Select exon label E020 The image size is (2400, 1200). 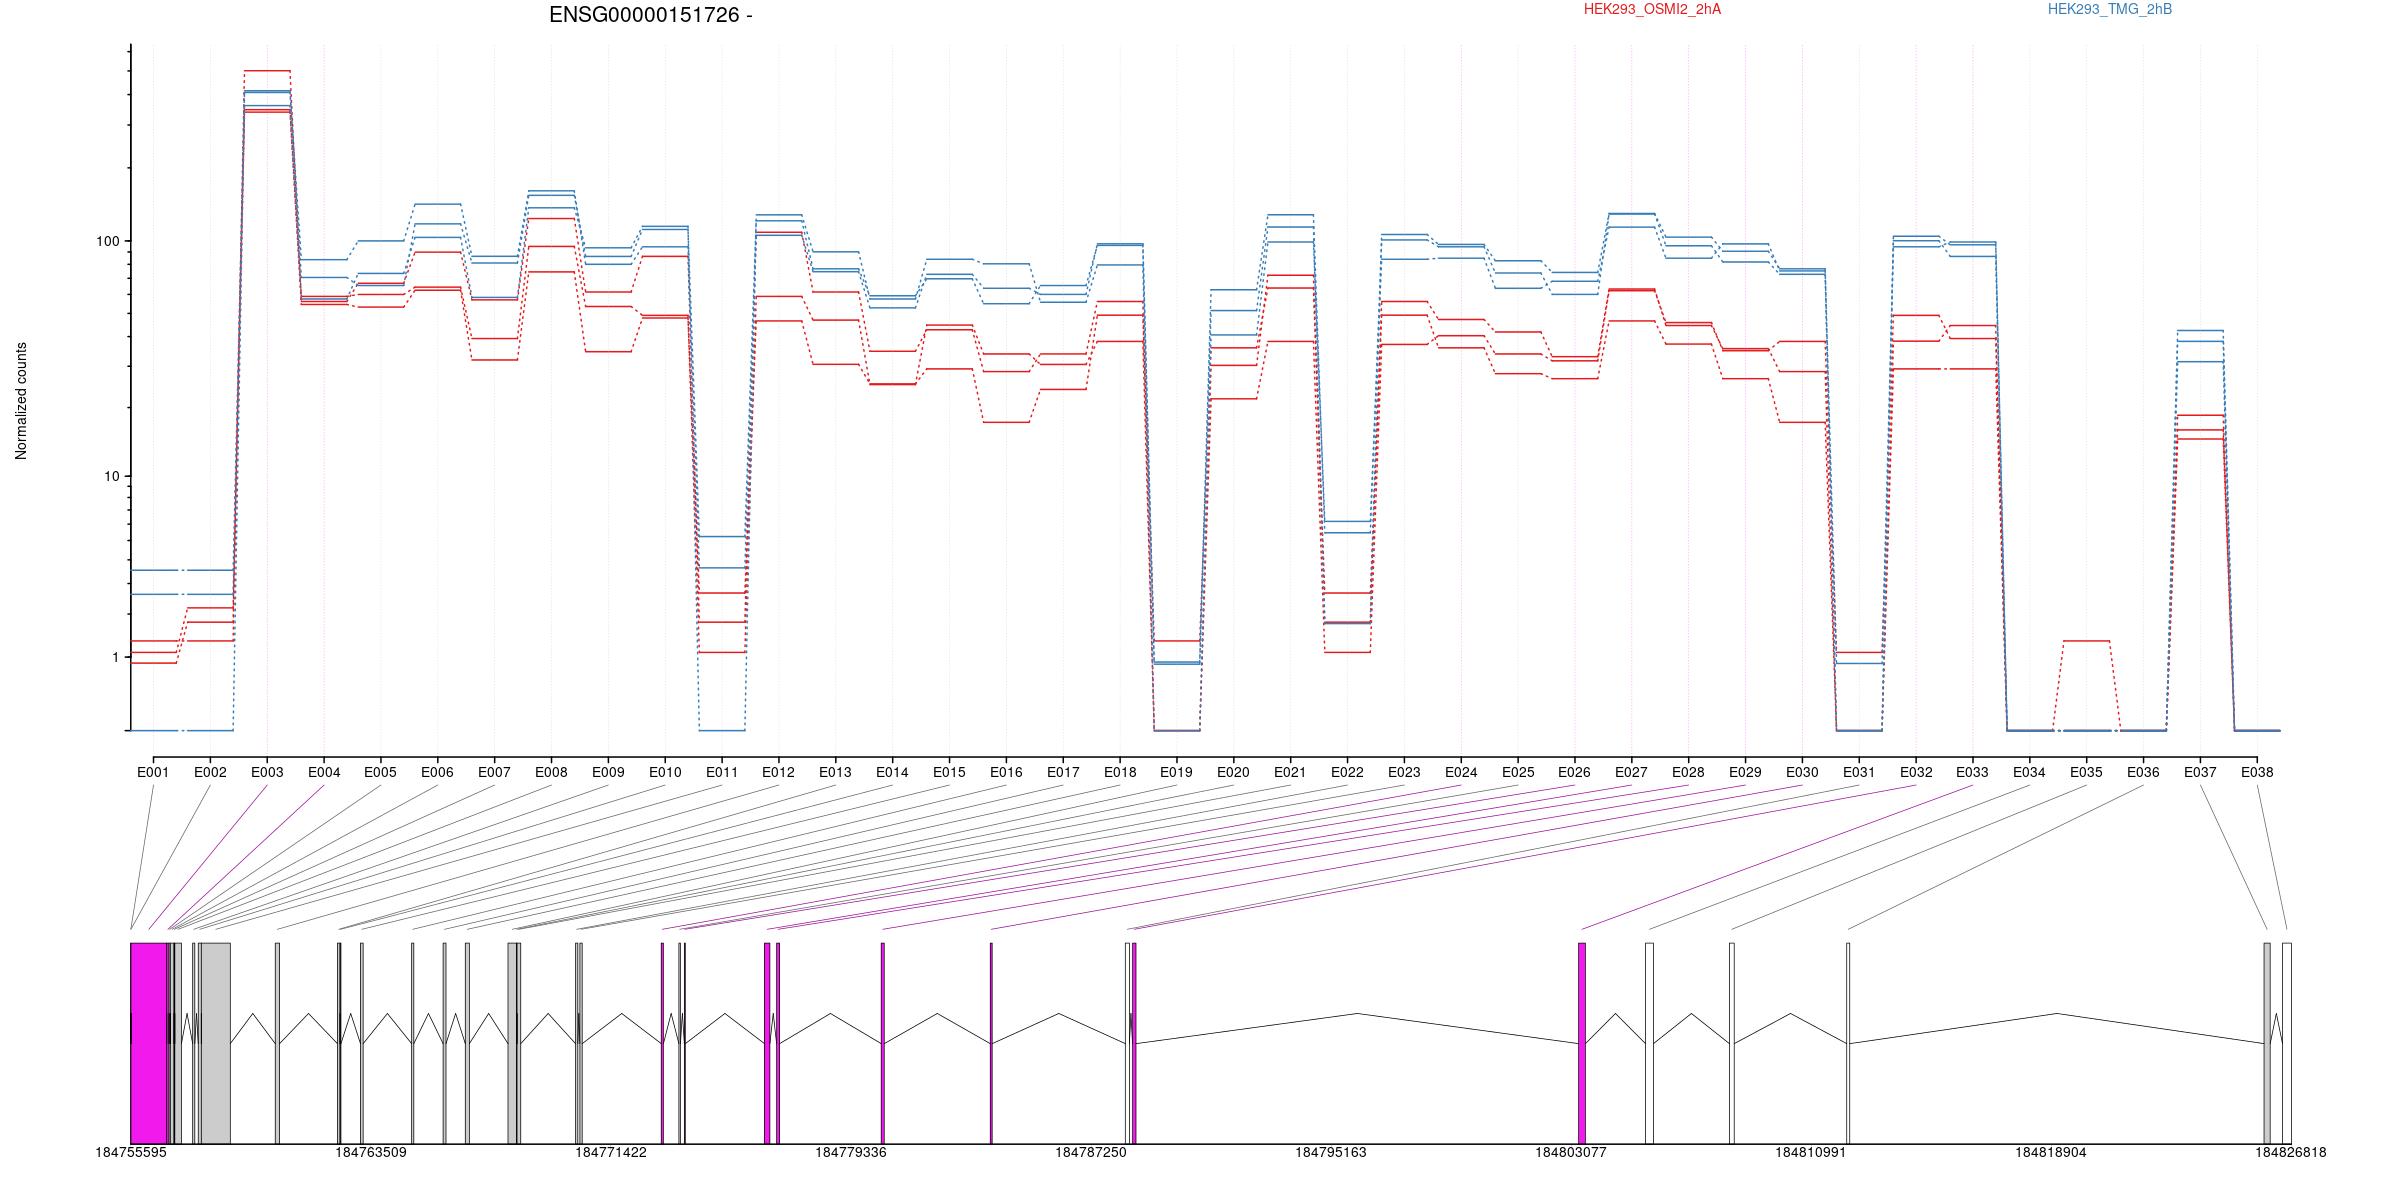pyautogui.click(x=1233, y=772)
